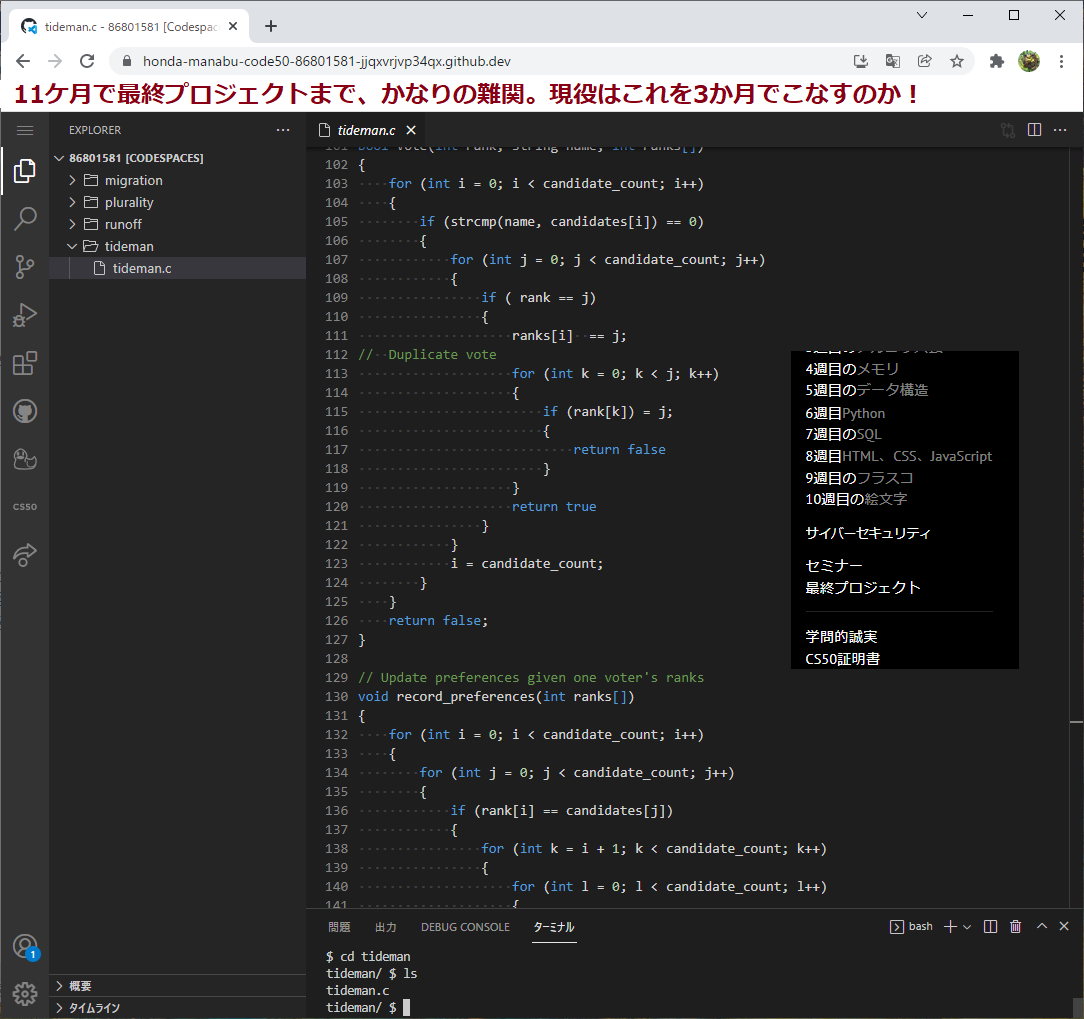The width and height of the screenshot is (1084, 1019).
Task: Click the browser address bar URL
Action: [340, 61]
